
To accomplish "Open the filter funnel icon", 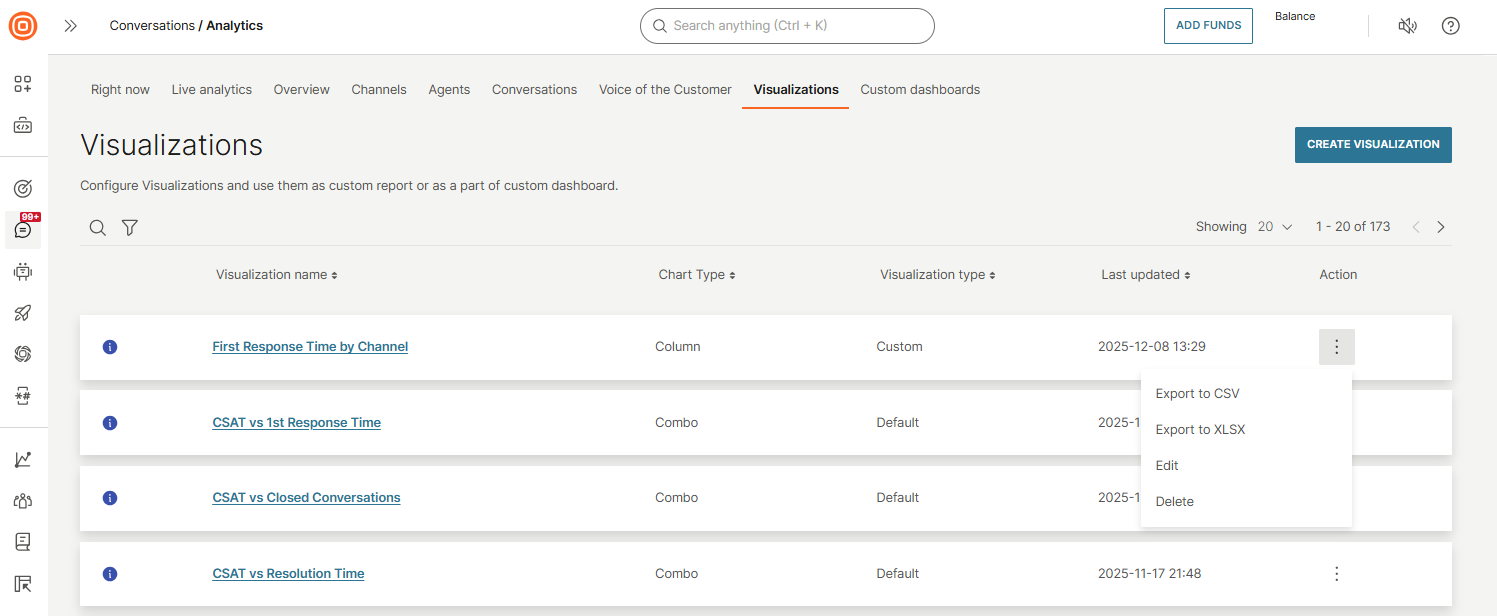I will (x=129, y=227).
